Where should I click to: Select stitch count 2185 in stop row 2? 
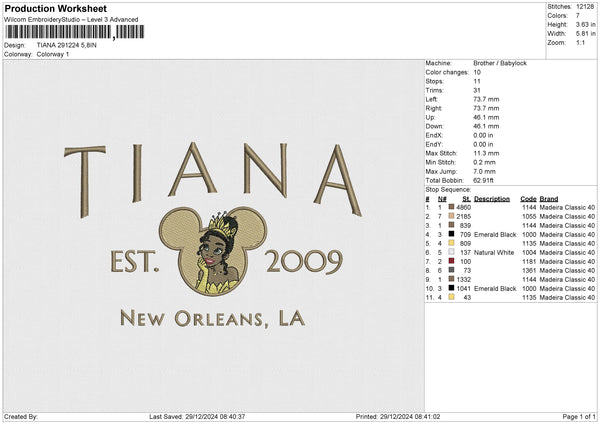point(463,217)
